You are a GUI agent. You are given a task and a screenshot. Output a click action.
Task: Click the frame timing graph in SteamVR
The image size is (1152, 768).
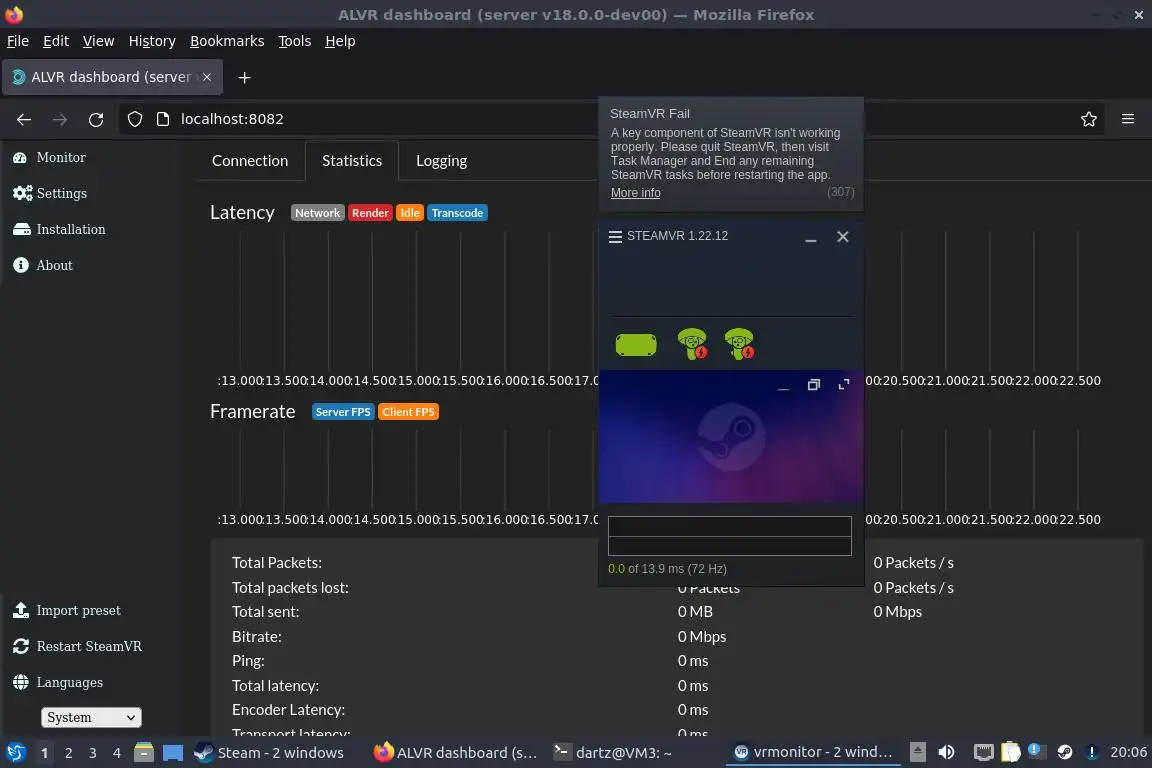coord(730,536)
